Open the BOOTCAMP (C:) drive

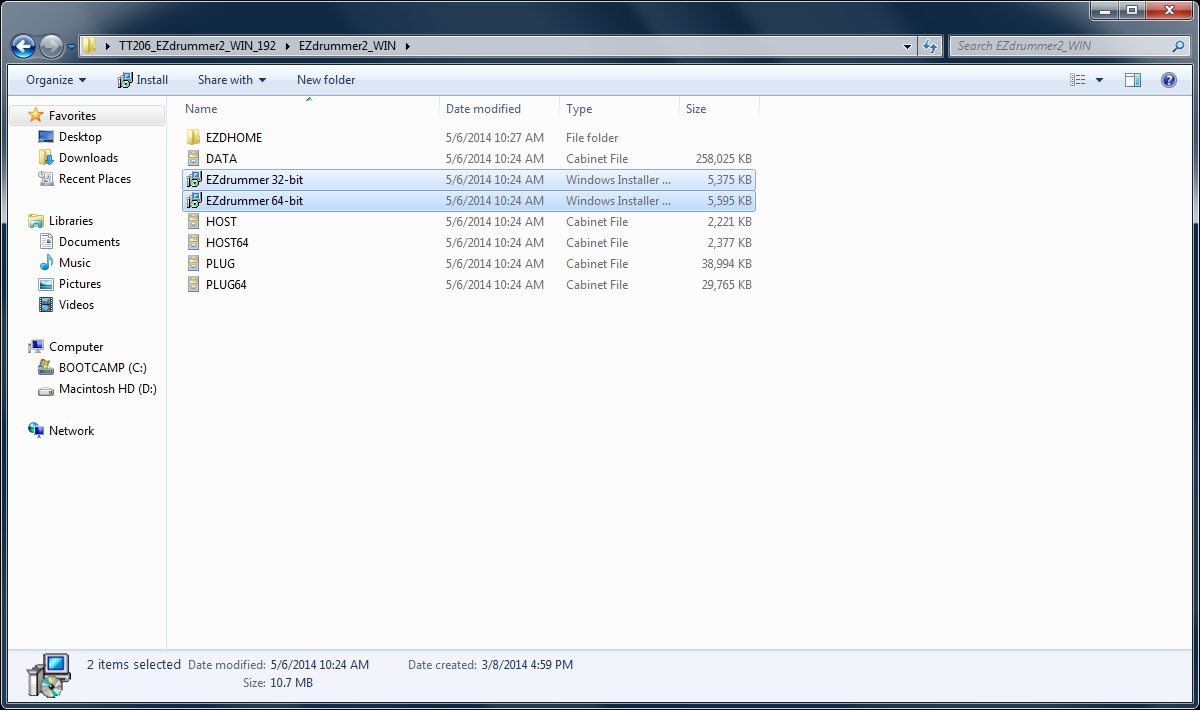coord(102,368)
